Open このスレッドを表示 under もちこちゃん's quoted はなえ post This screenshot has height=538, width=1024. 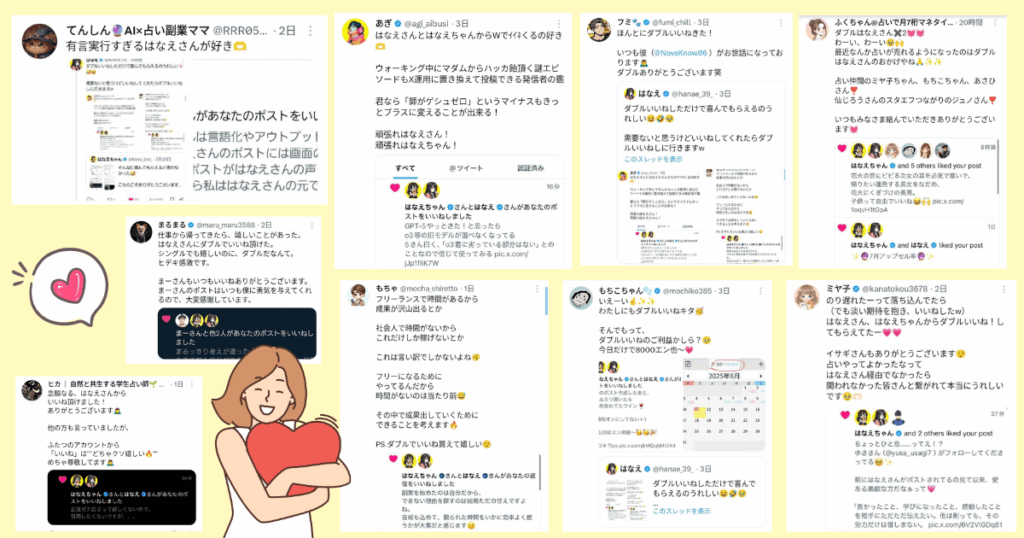coord(681,511)
